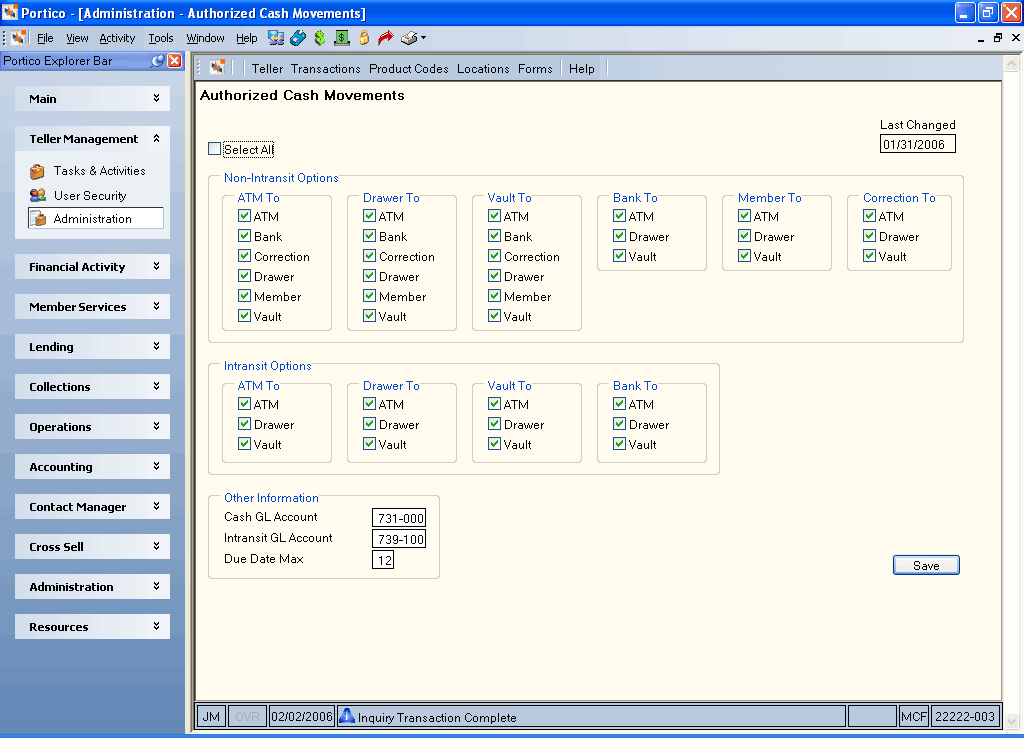The height and width of the screenshot is (738, 1024).
Task: Expand the Member Services section
Action: click(x=157, y=306)
